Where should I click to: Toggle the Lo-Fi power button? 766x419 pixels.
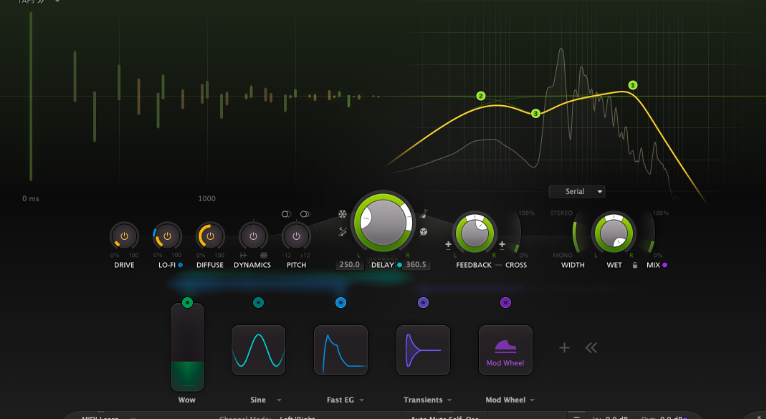167,236
